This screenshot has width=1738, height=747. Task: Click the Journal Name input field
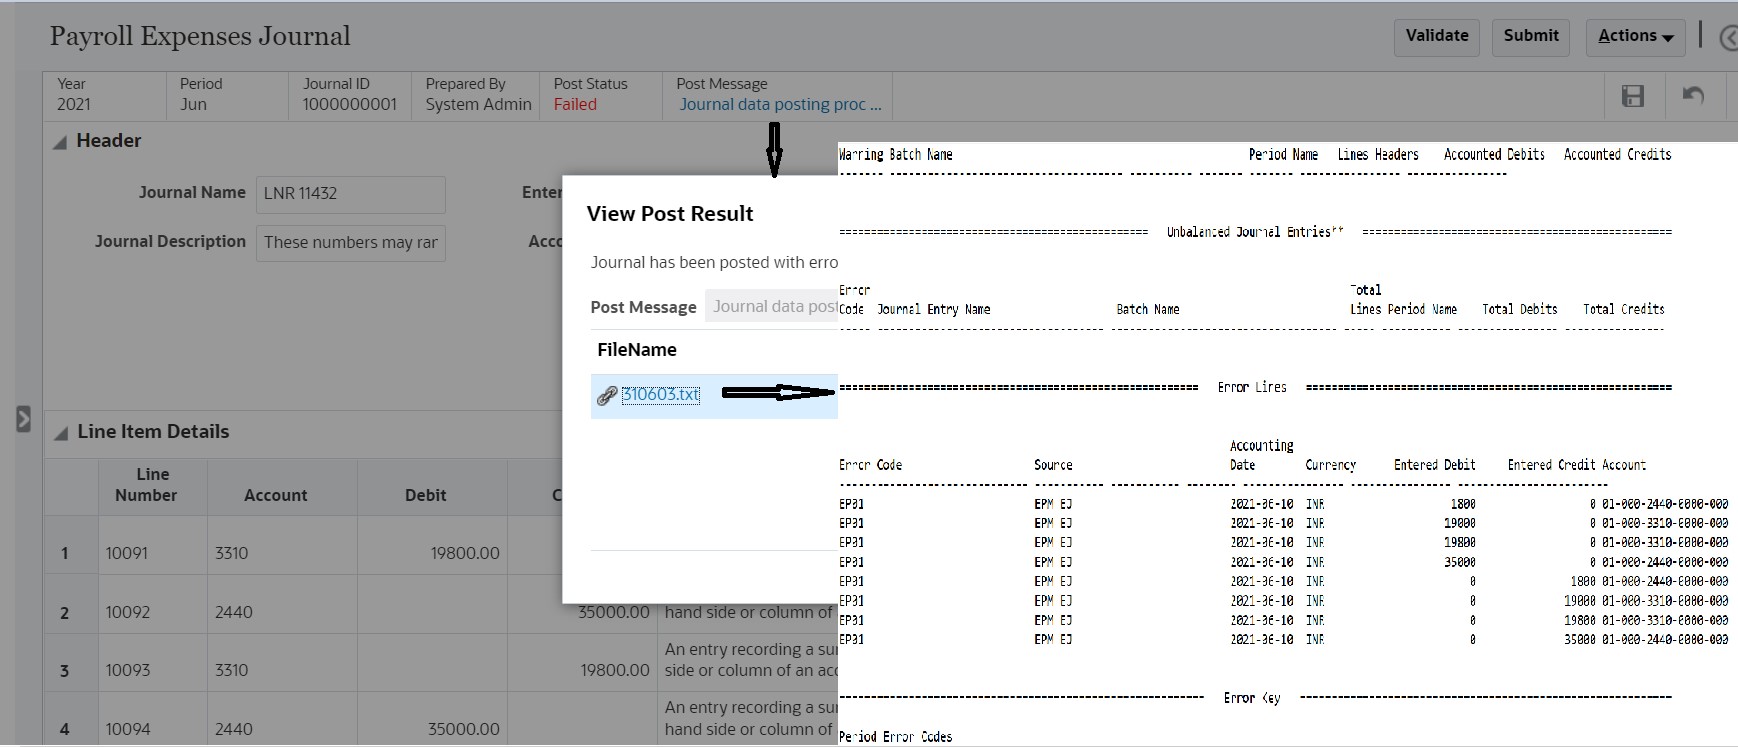coord(351,194)
